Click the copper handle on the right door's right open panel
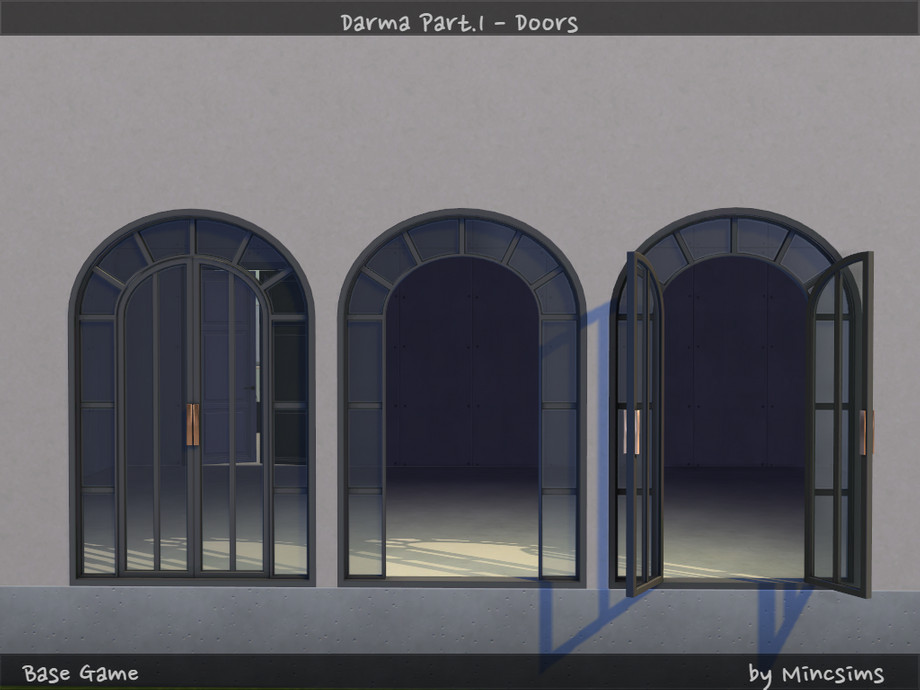The height and width of the screenshot is (690, 920). click(x=865, y=430)
